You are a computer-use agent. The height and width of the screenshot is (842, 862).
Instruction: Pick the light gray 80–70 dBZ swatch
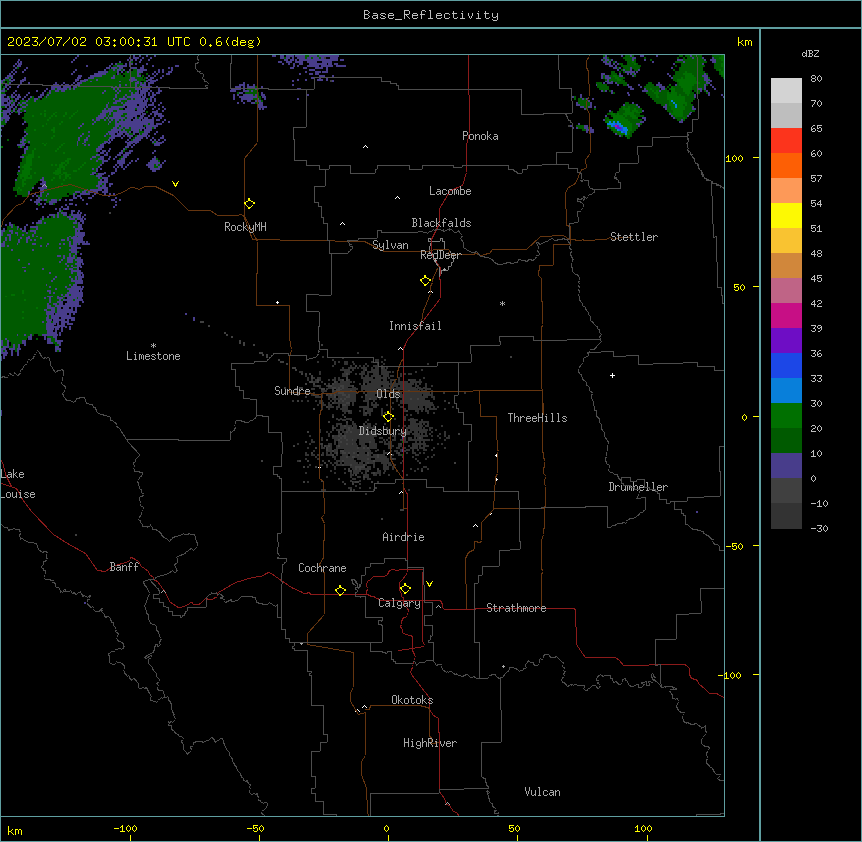pos(786,91)
